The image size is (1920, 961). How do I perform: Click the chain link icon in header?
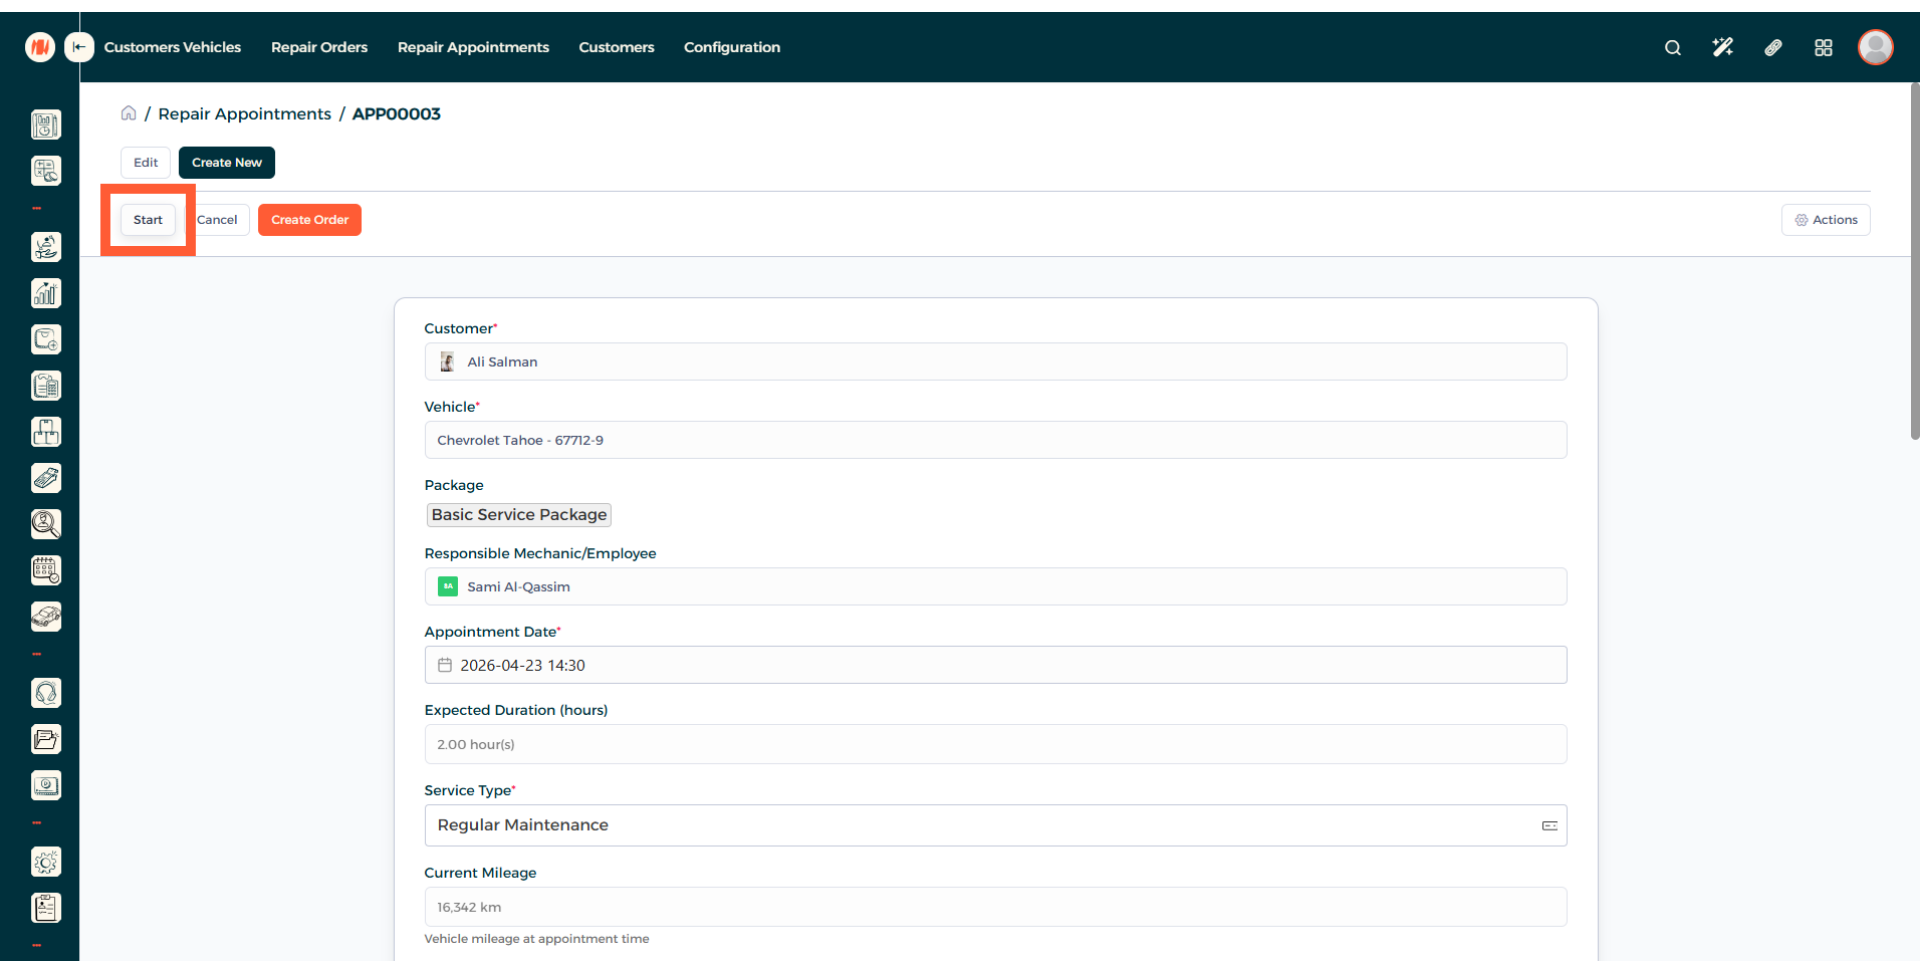[x=1773, y=47]
